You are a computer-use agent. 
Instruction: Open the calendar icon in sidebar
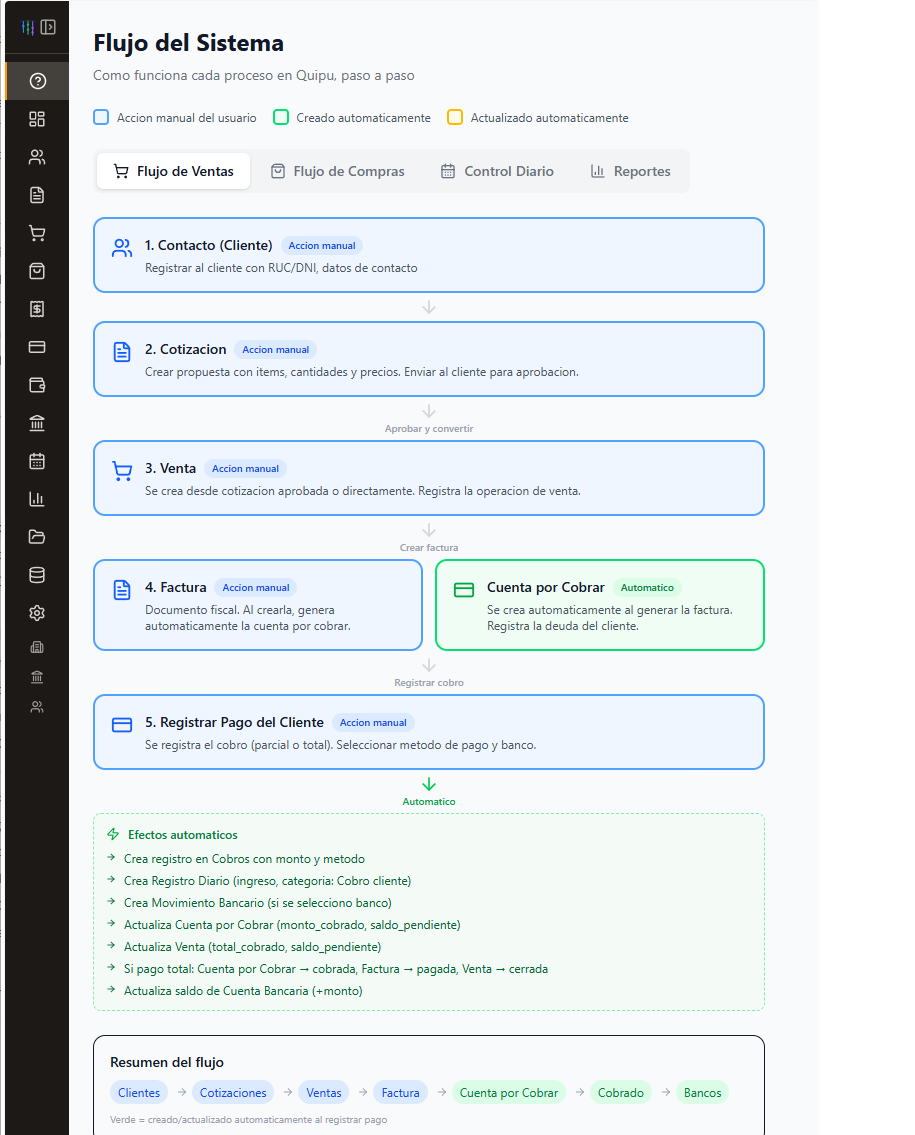37,461
